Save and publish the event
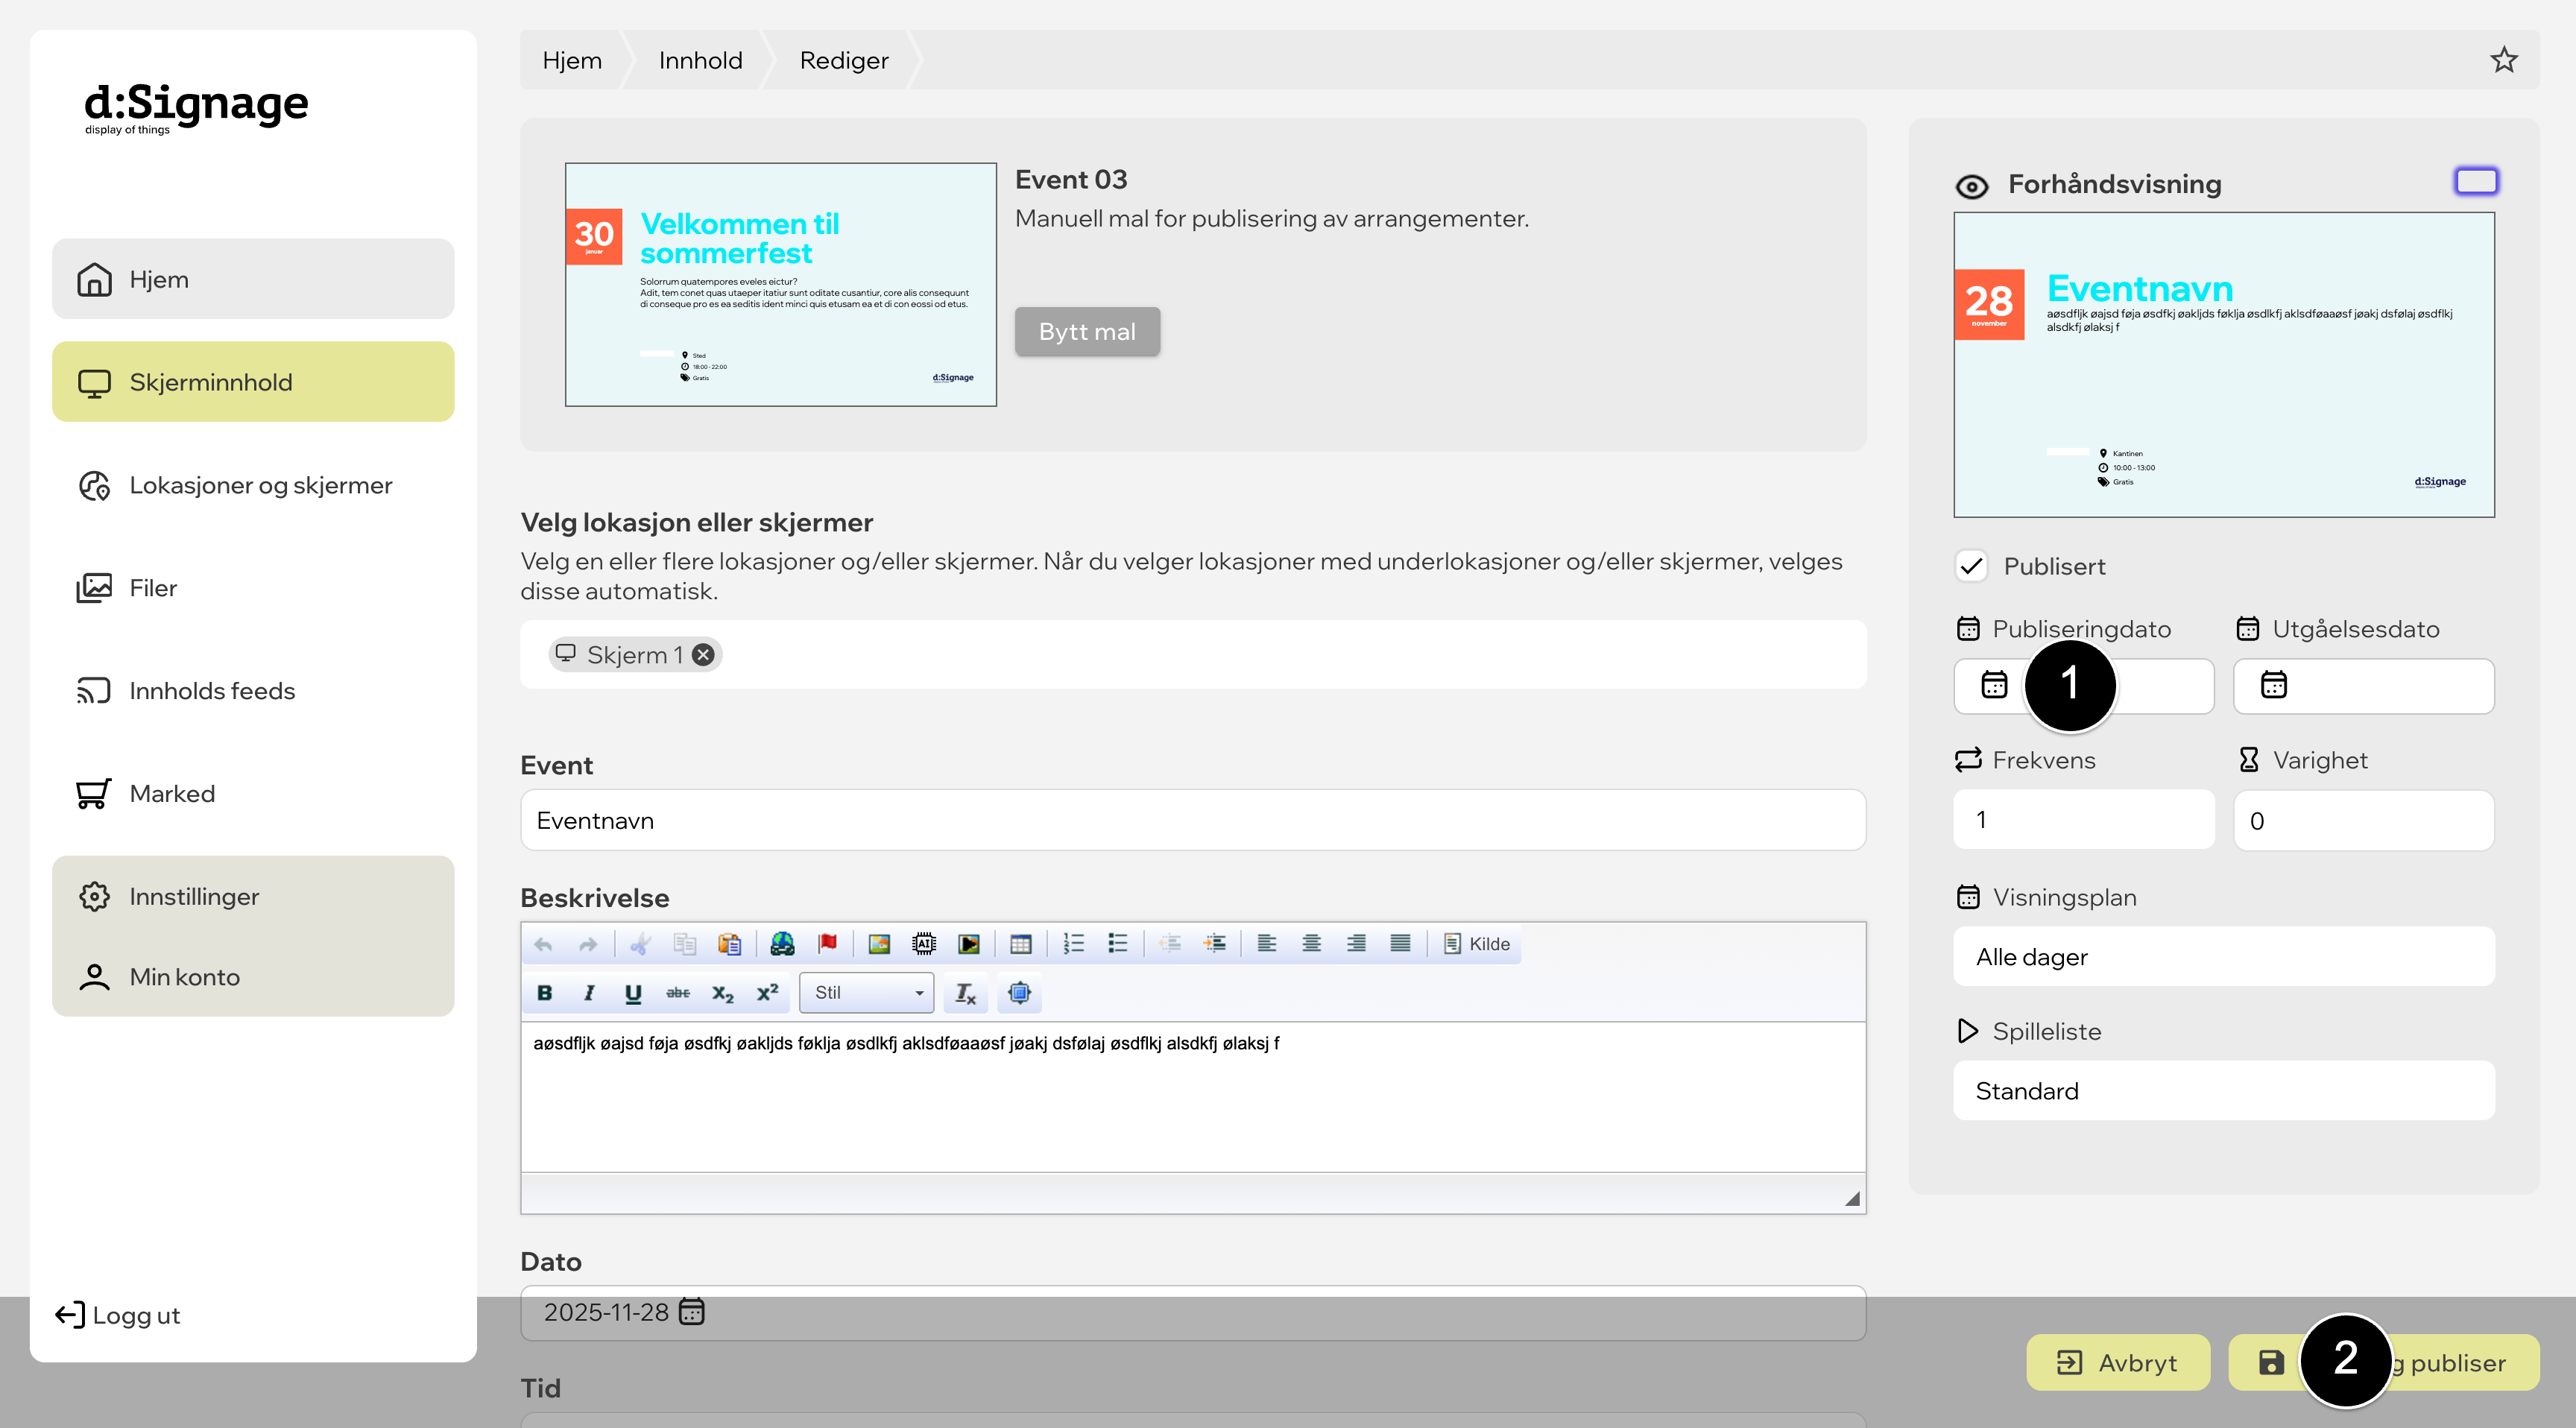This screenshot has height=1428, width=2576. point(2384,1363)
